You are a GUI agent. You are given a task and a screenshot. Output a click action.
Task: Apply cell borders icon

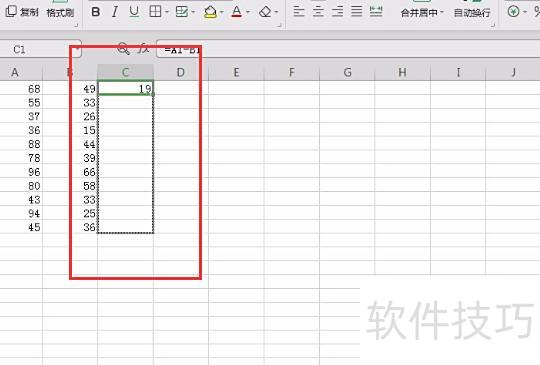point(155,12)
